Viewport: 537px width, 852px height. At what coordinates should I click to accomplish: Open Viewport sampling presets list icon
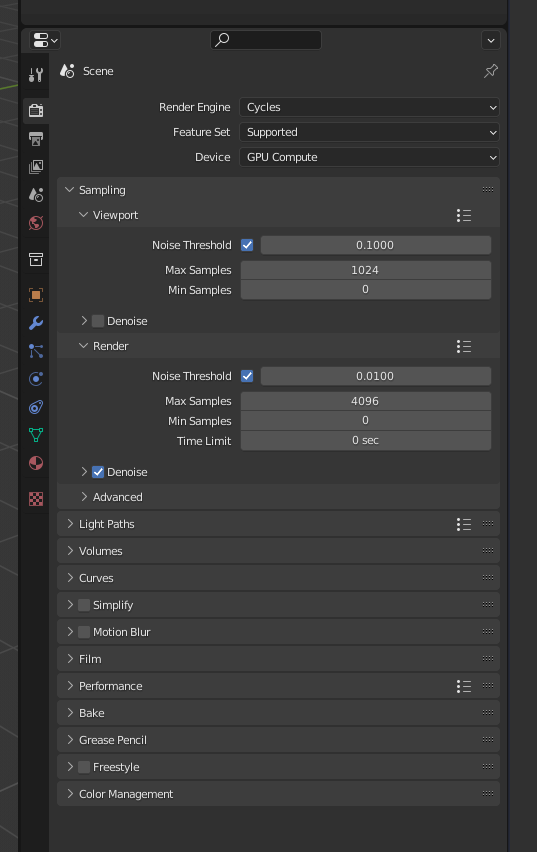click(464, 215)
